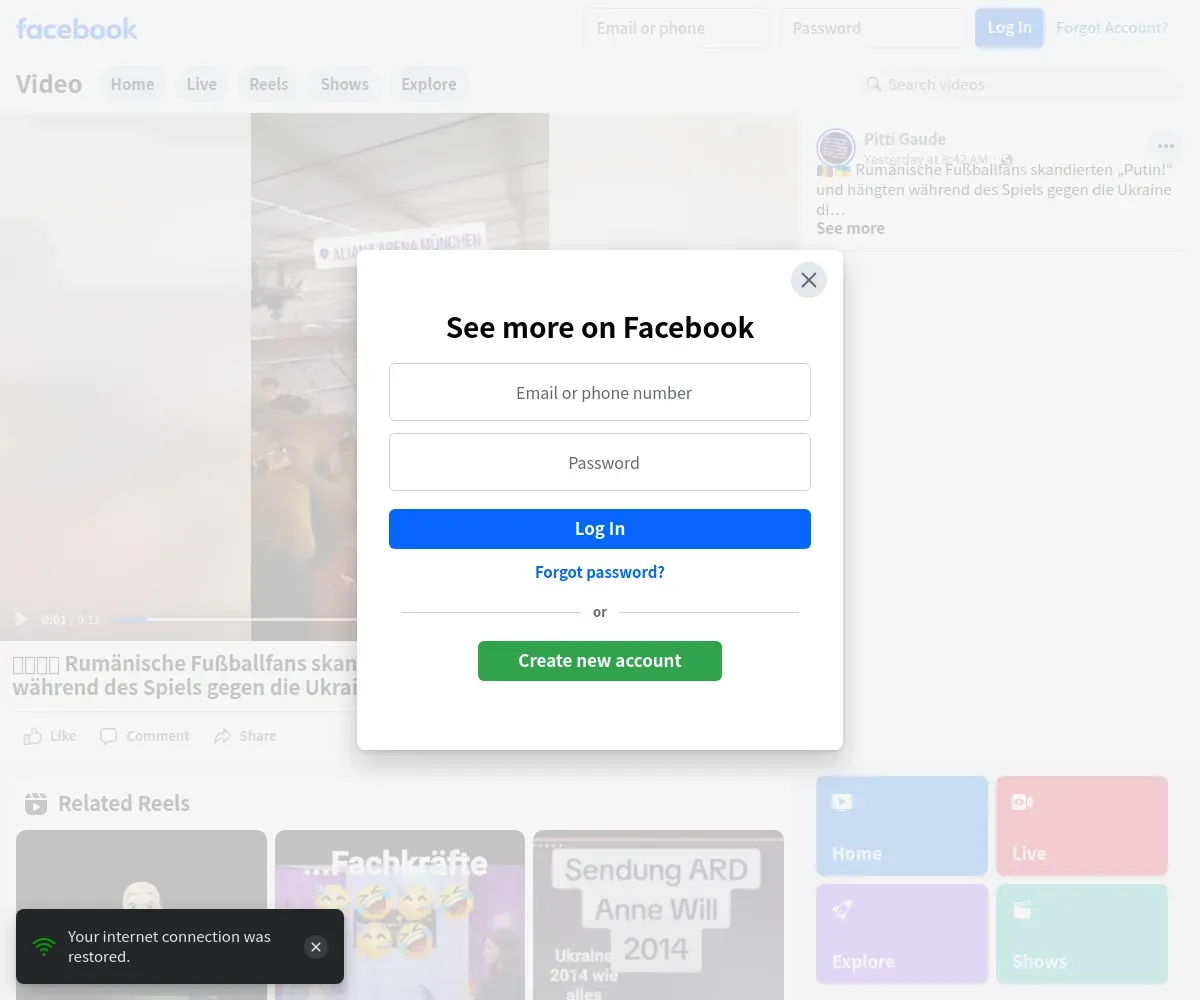Open the green Shows tile
1200x1000 pixels.
tap(1082, 934)
